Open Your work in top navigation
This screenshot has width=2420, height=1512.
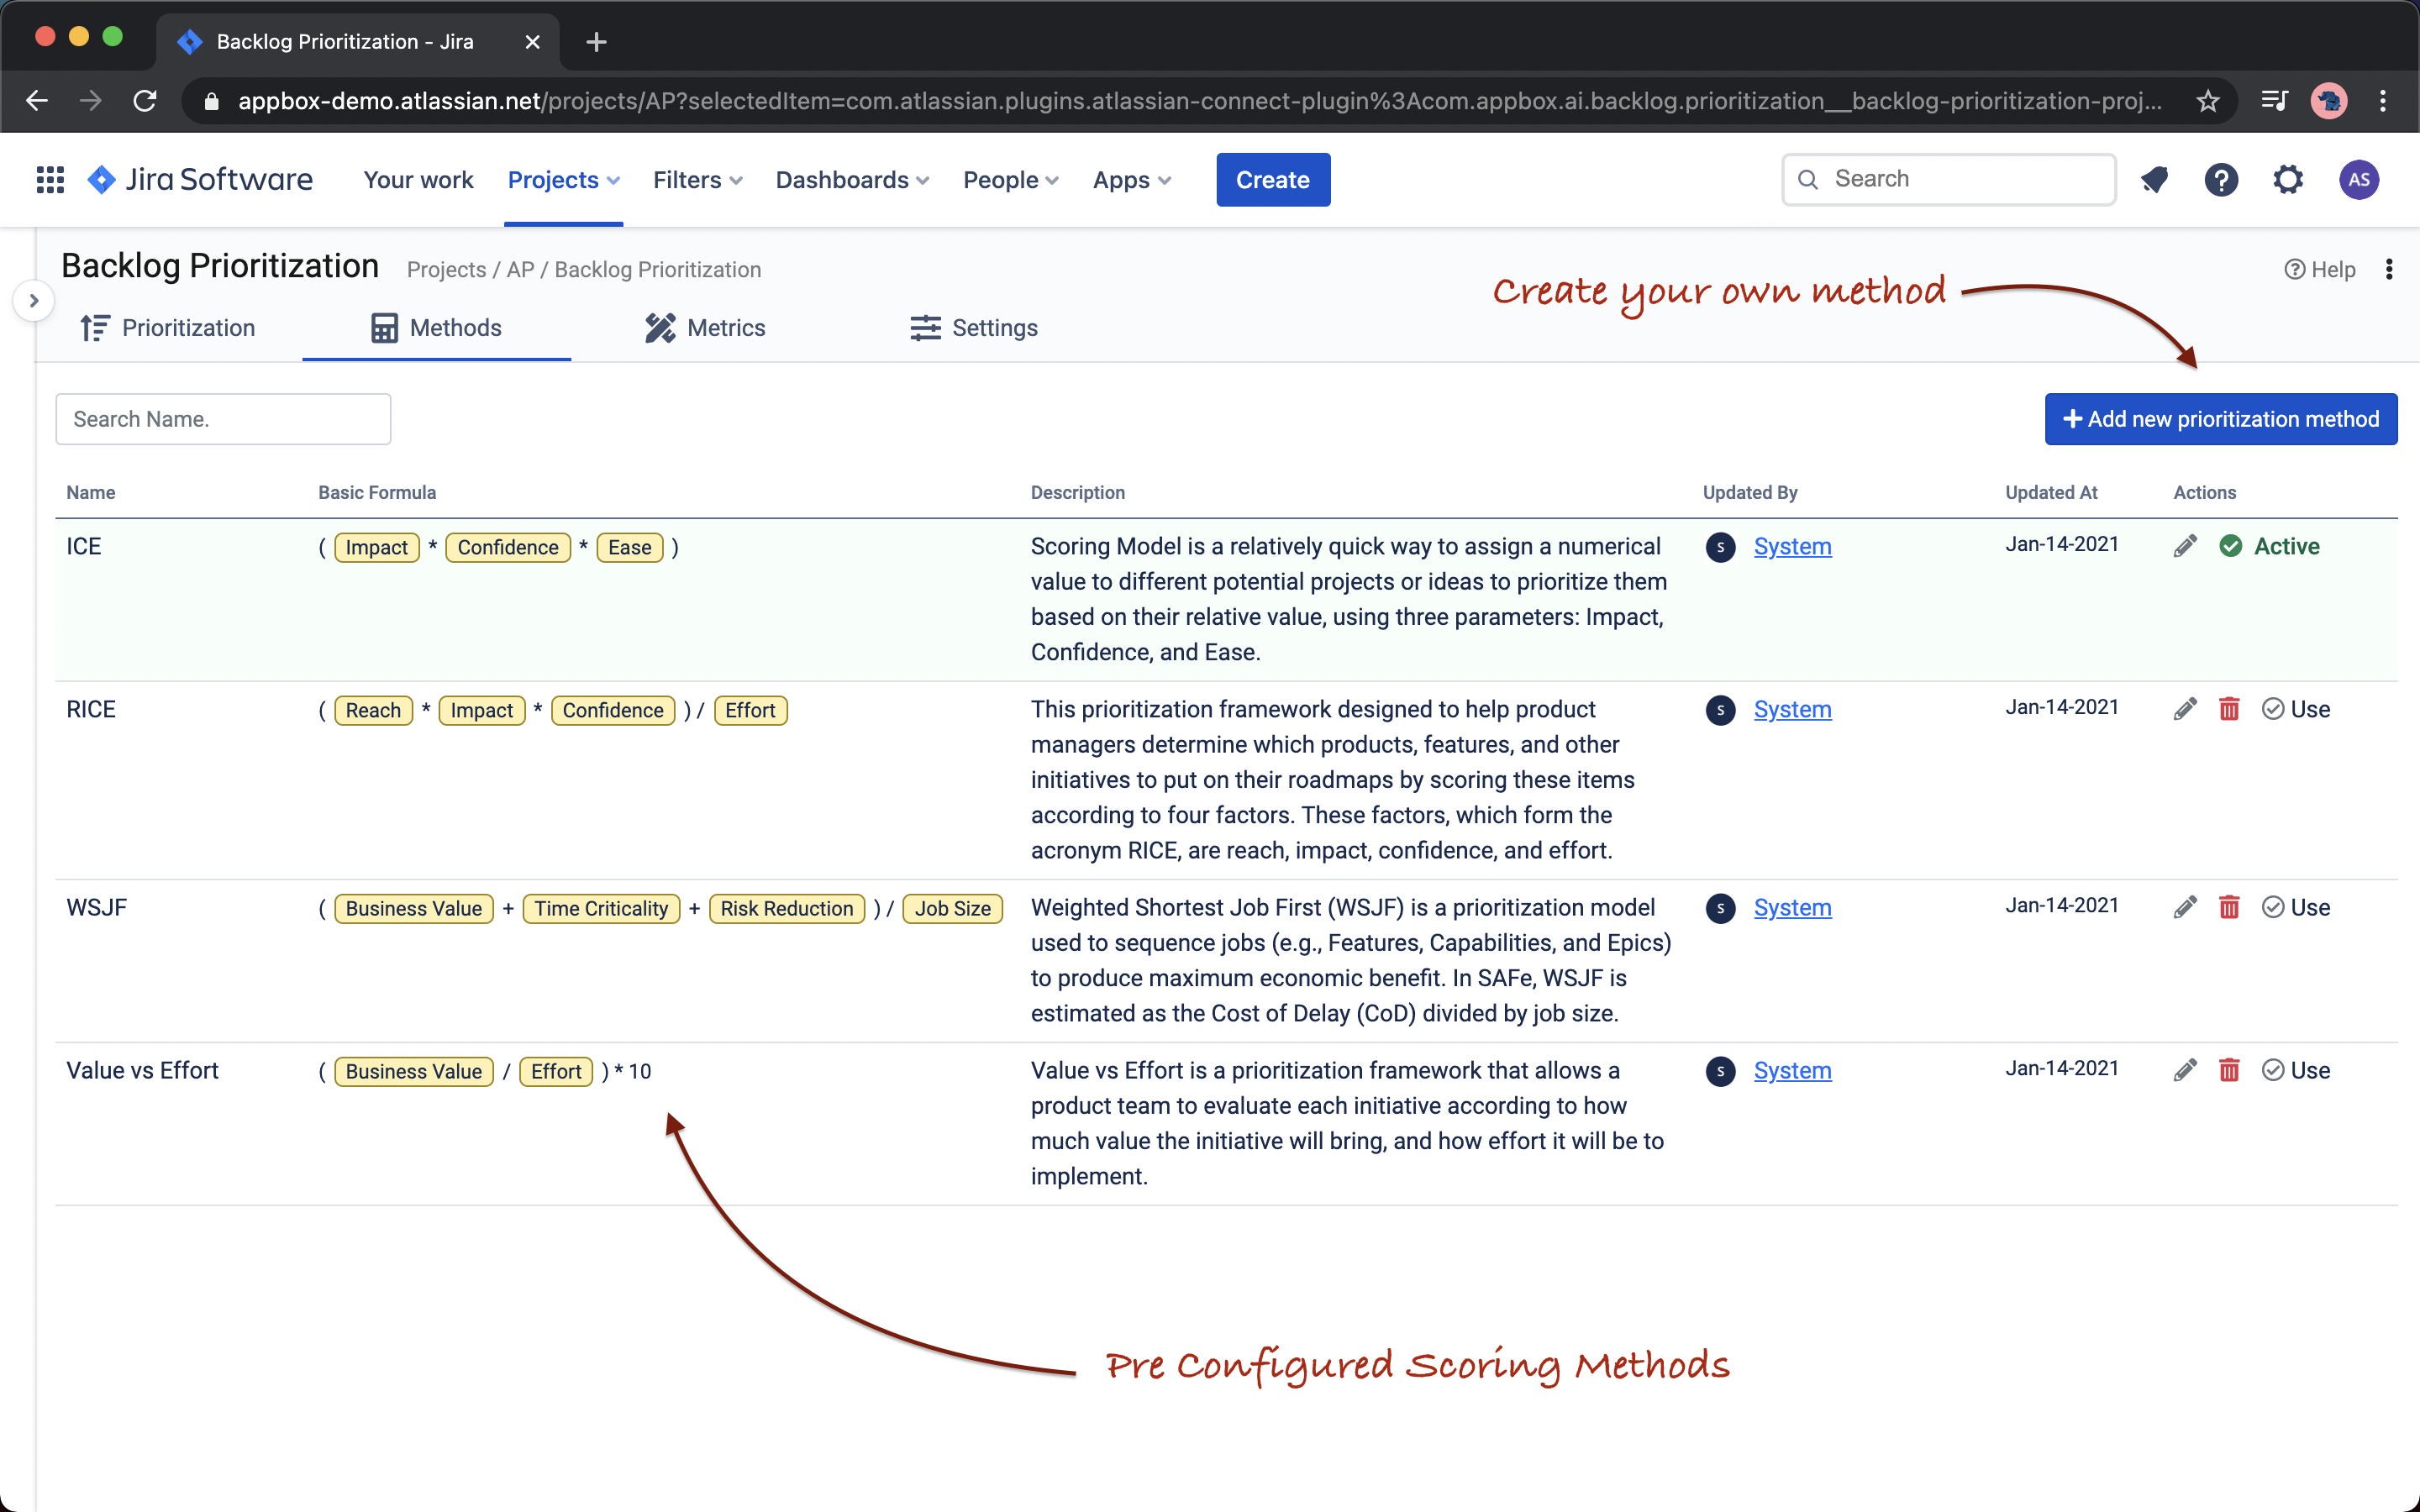[418, 180]
